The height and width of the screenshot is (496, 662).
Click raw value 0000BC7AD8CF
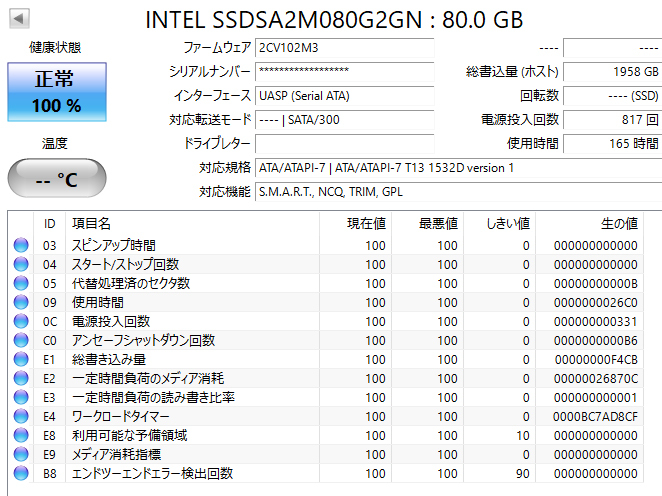pyautogui.click(x=595, y=417)
